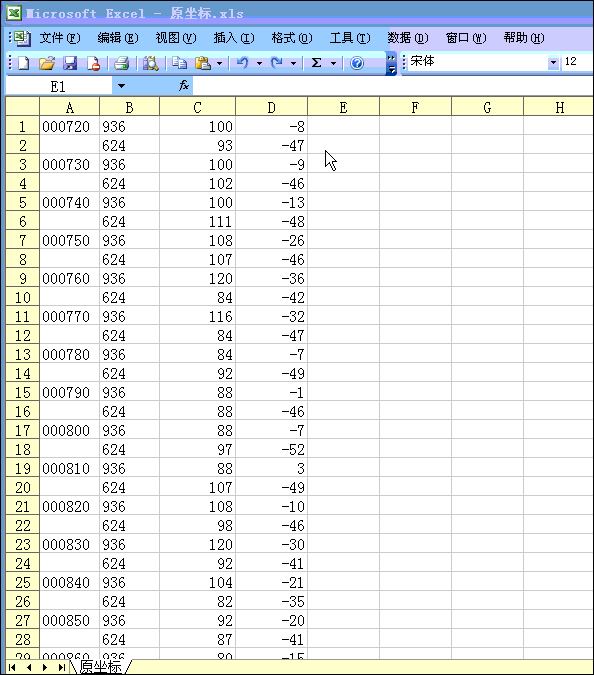Open the 格式(O) menu
The image size is (594, 675).
click(292, 38)
